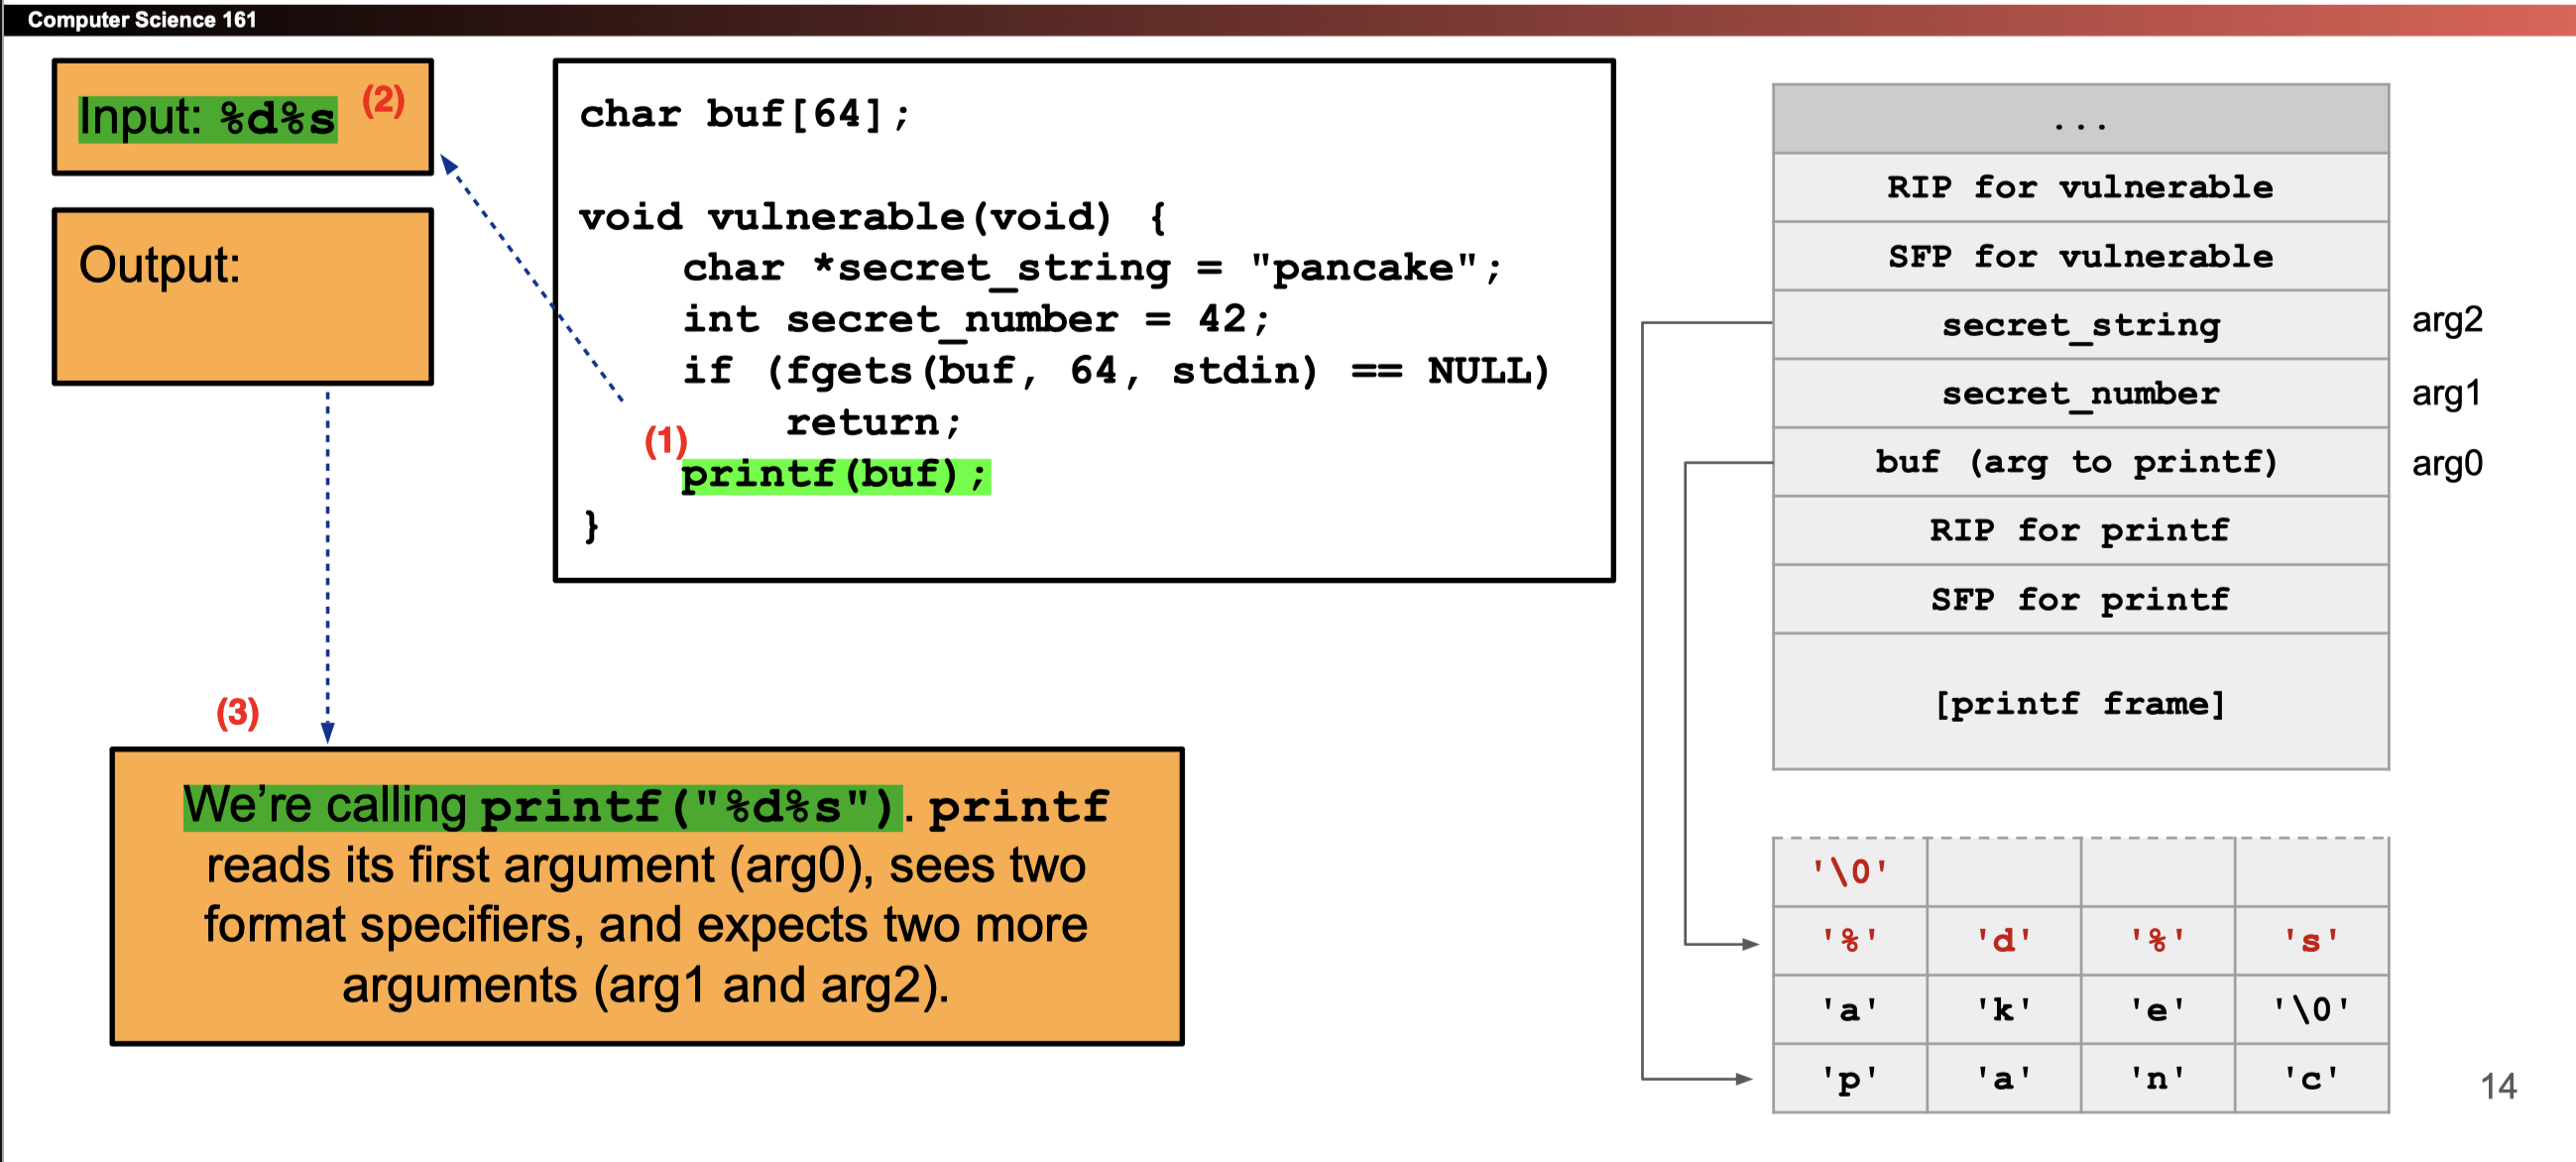Click the [printf frame] block
The width and height of the screenshot is (2576, 1162).
pyautogui.click(x=2079, y=703)
